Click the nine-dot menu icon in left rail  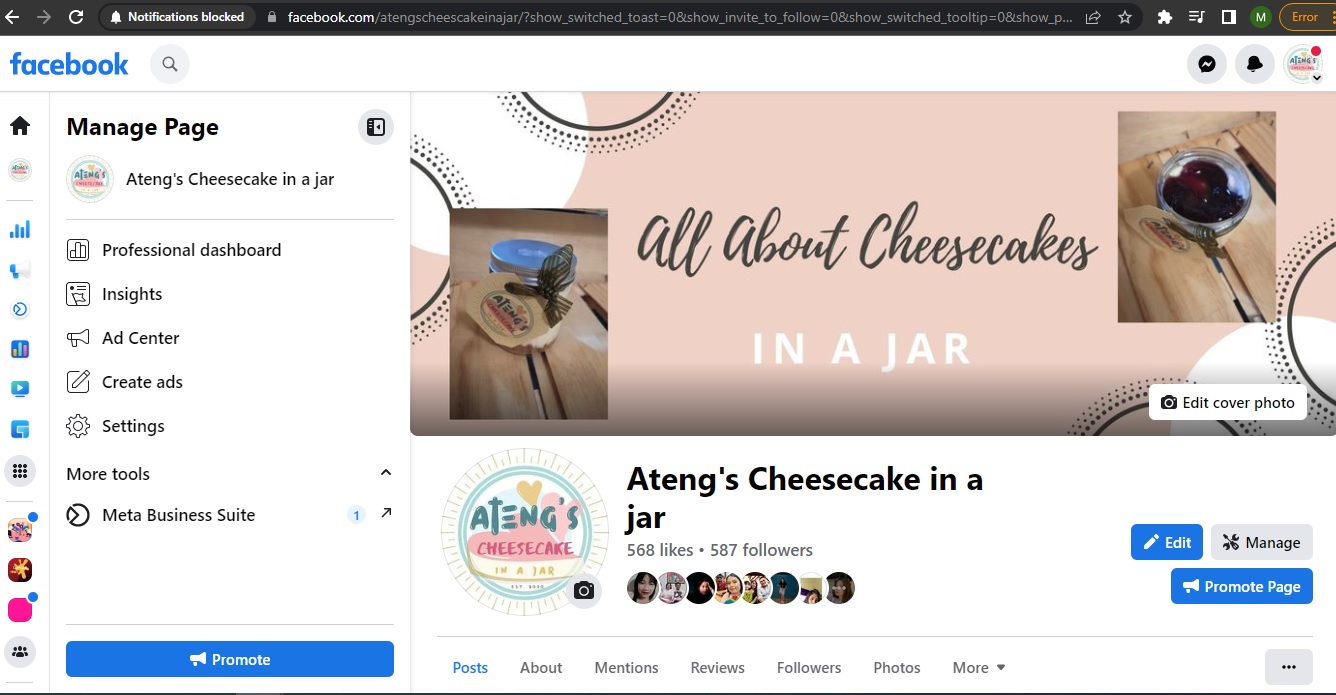coord(20,471)
